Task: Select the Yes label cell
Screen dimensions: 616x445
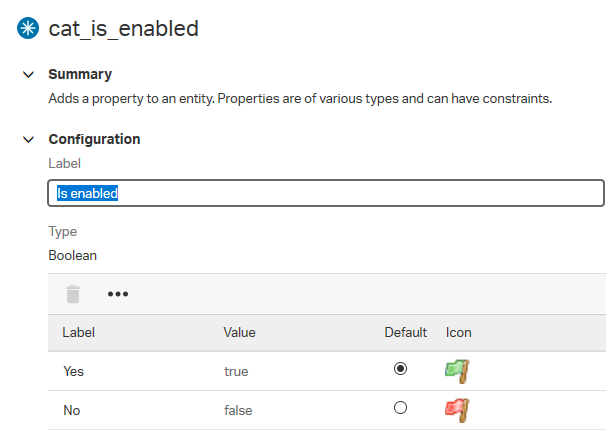Action: pyautogui.click(x=73, y=371)
